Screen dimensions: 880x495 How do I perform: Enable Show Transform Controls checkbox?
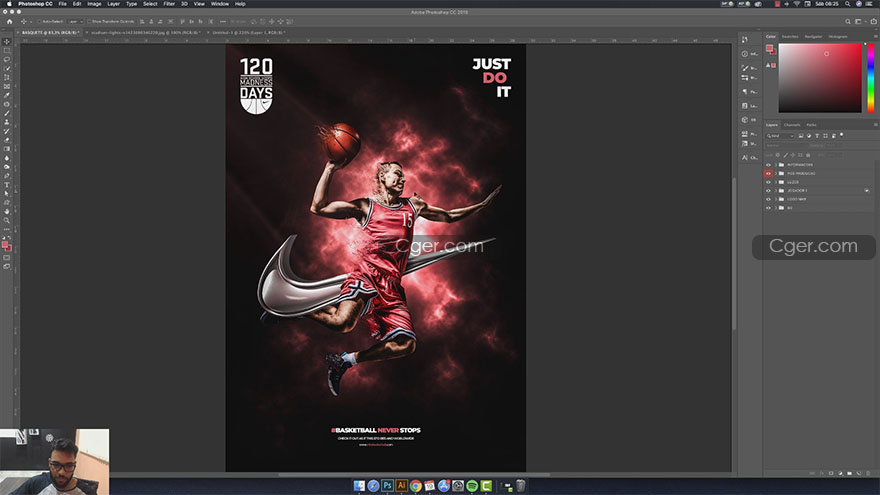89,21
